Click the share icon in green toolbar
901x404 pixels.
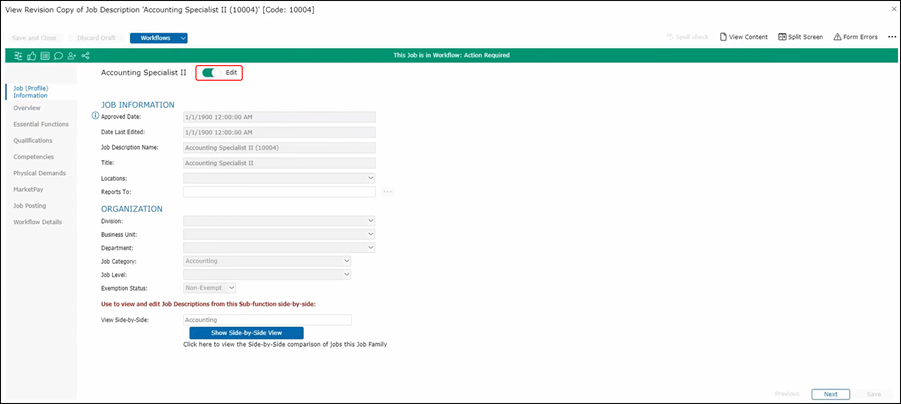coord(85,56)
